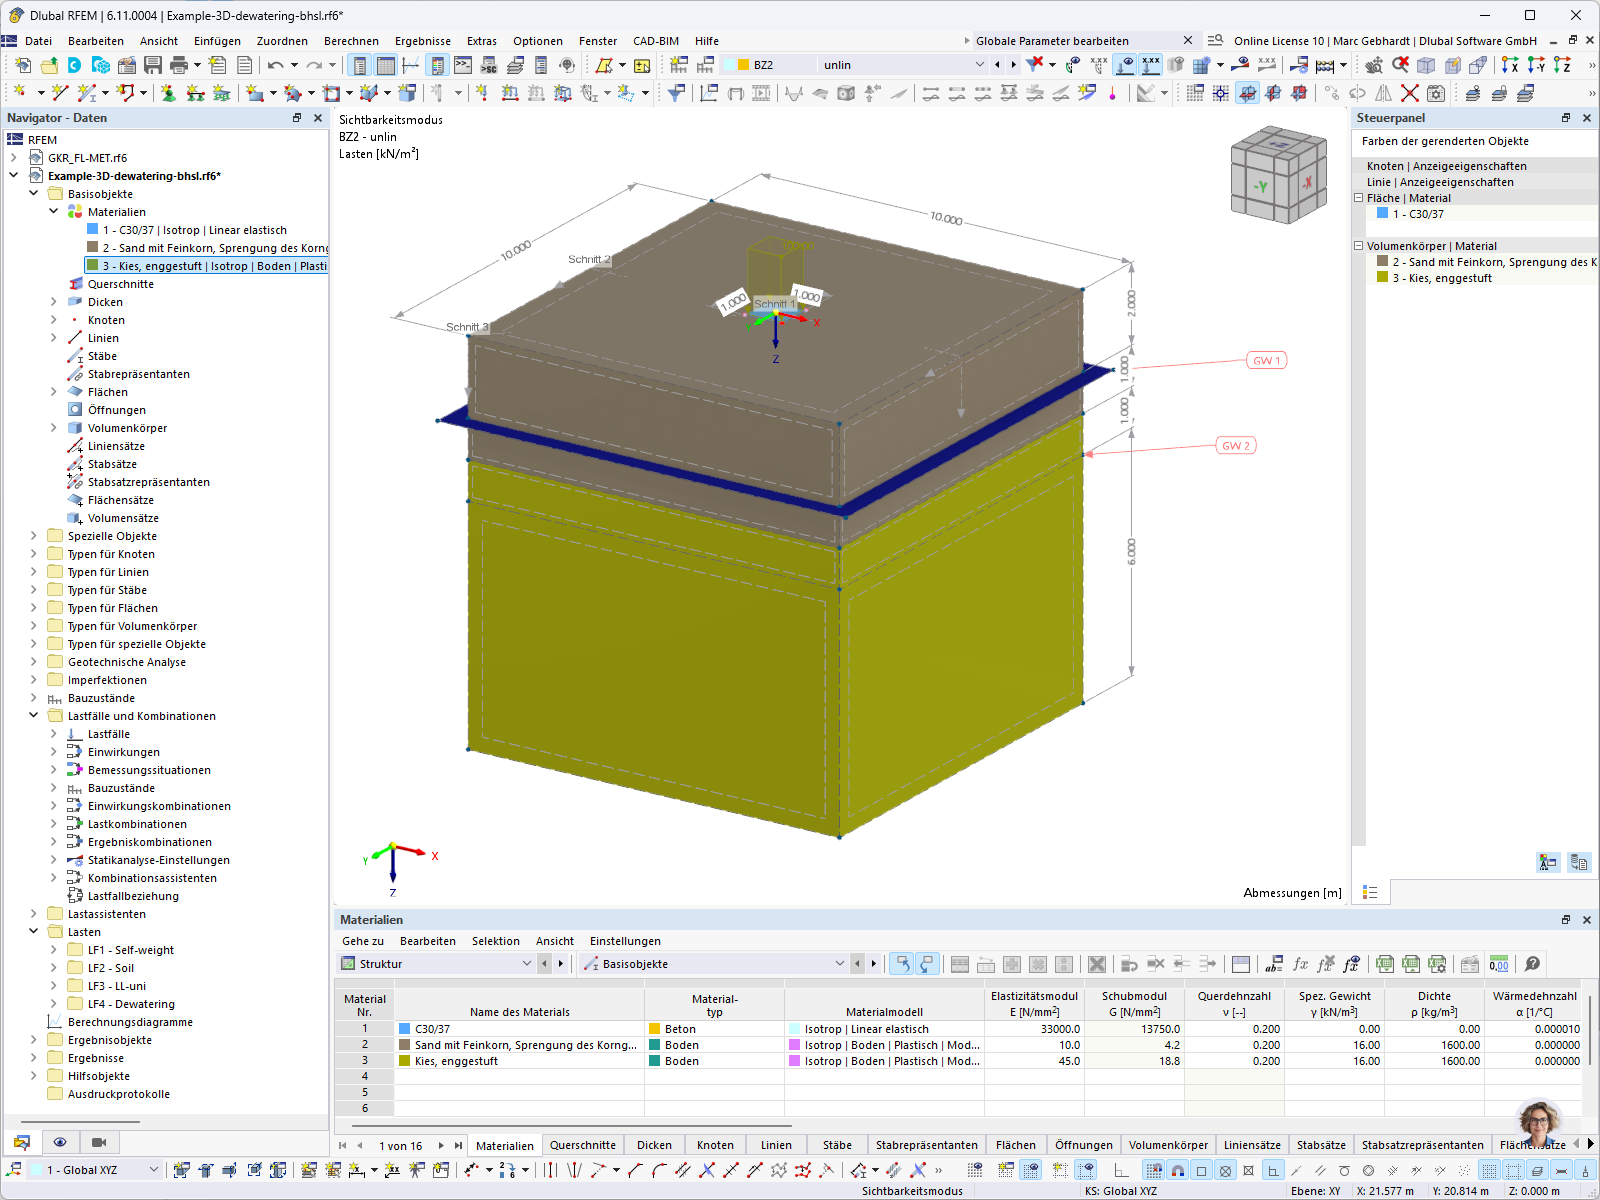This screenshot has height=1200, width=1600.
Task: Collapse the Volumenkörper Material group in the Steuerpanel
Action: tap(1357, 245)
